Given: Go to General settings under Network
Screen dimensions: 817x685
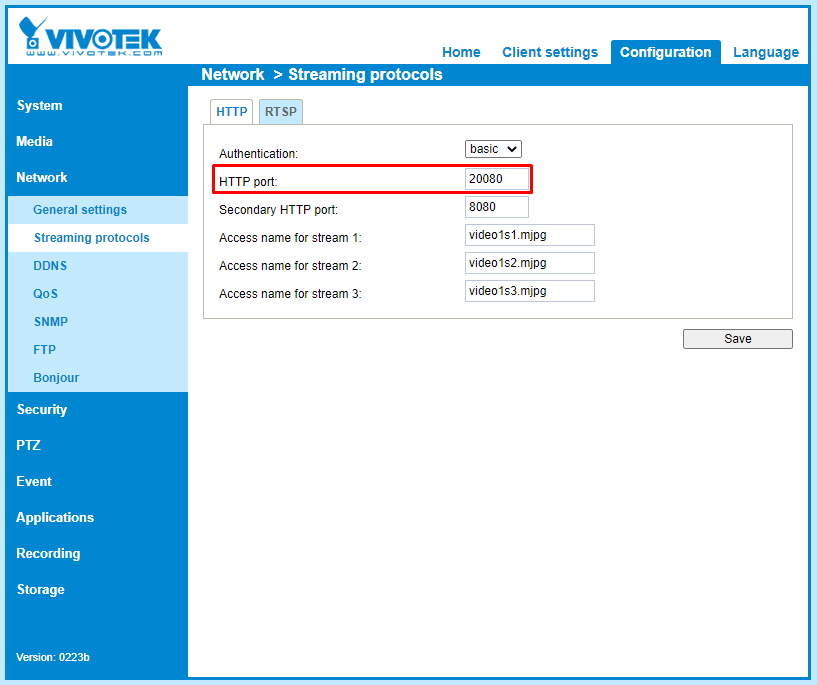Looking at the screenshot, I should point(79,210).
